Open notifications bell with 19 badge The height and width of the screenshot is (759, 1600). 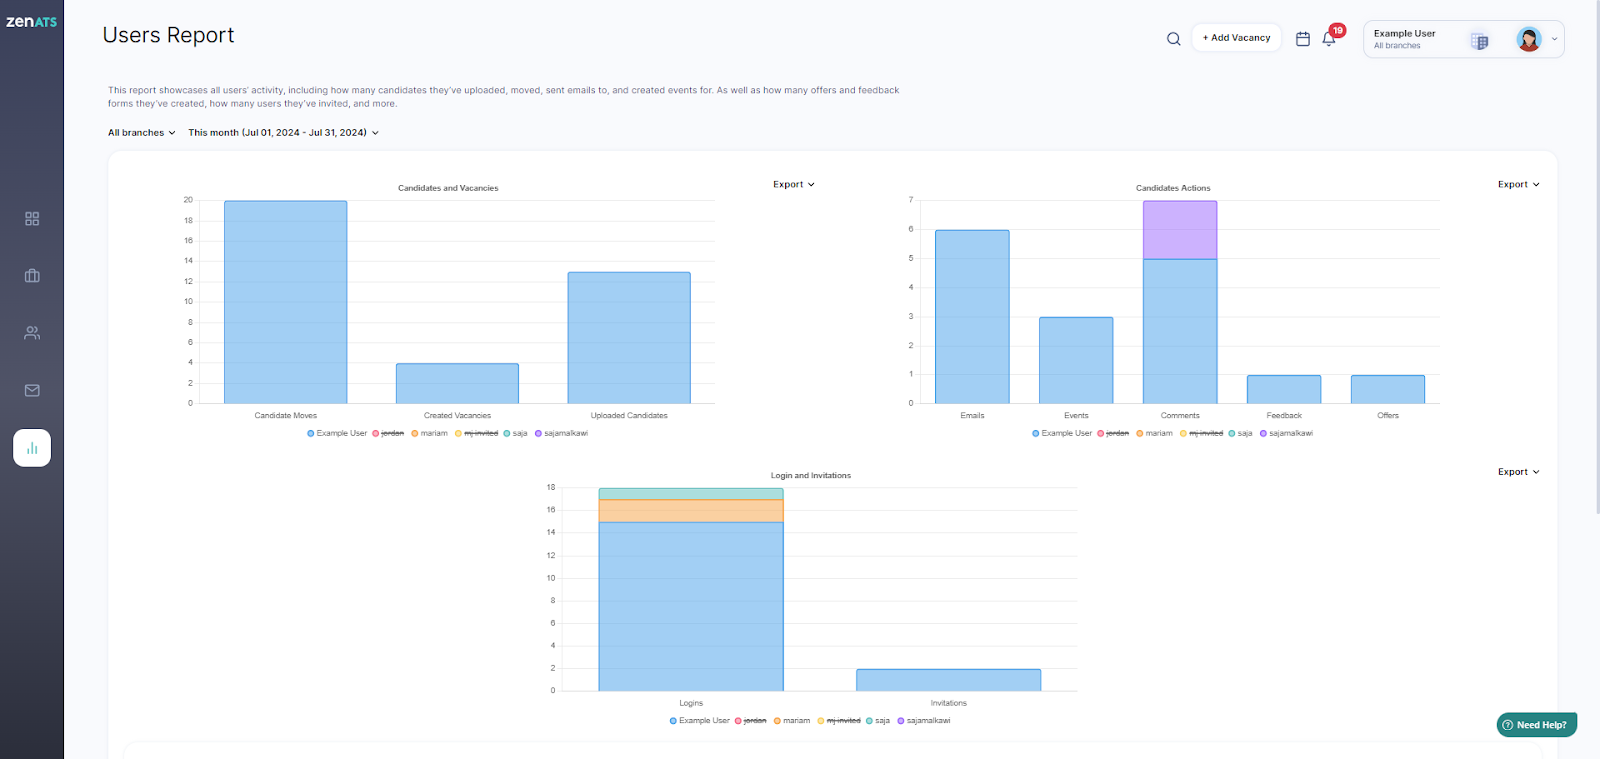1330,38
